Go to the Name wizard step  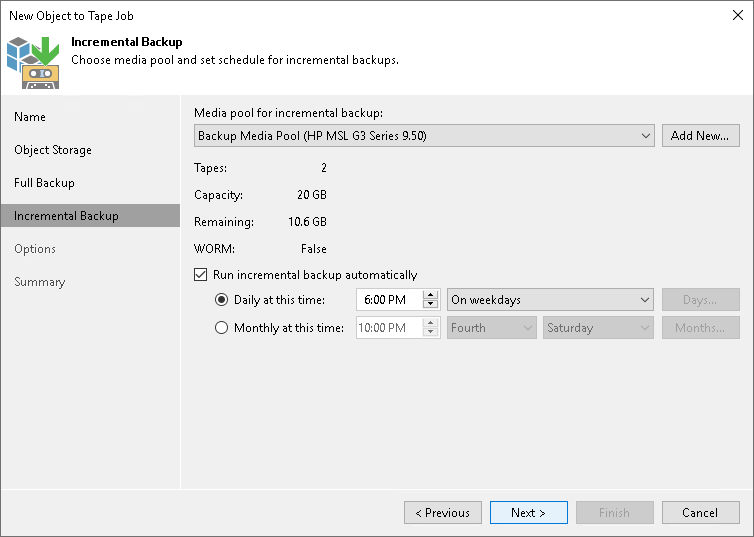30,117
